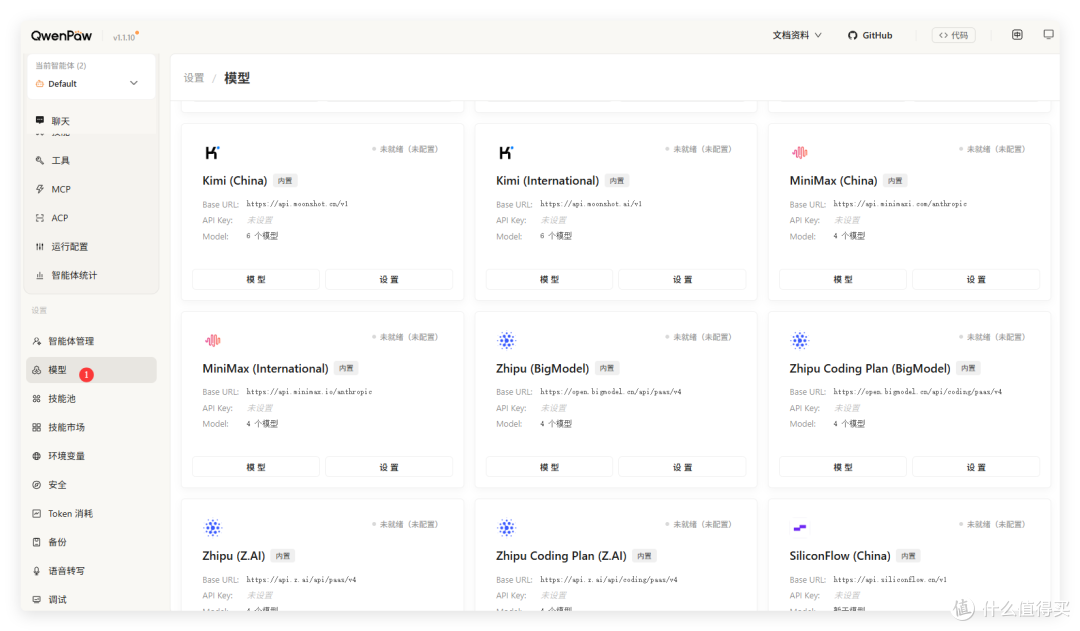The width and height of the screenshot is (1080, 631).
Task: Click the MiniMax (China) logo
Action: coord(800,152)
